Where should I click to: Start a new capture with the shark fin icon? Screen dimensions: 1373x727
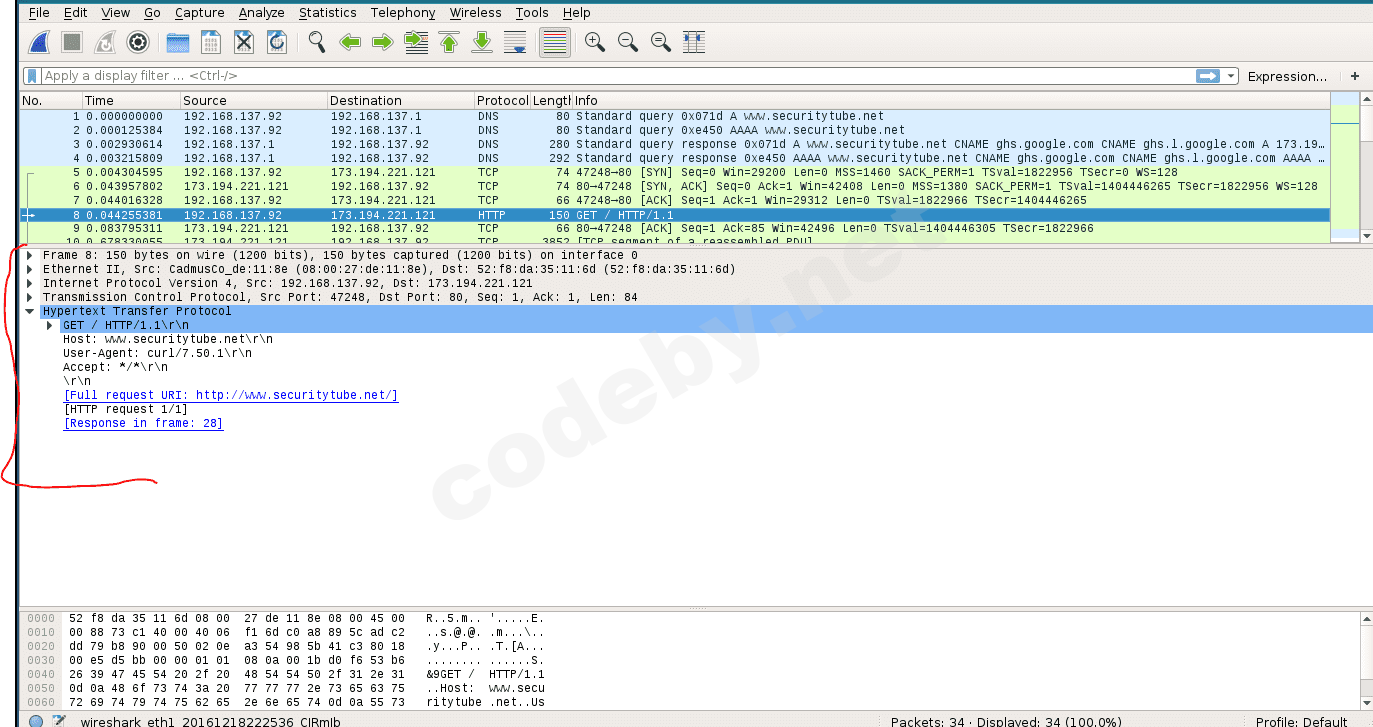click(39, 42)
